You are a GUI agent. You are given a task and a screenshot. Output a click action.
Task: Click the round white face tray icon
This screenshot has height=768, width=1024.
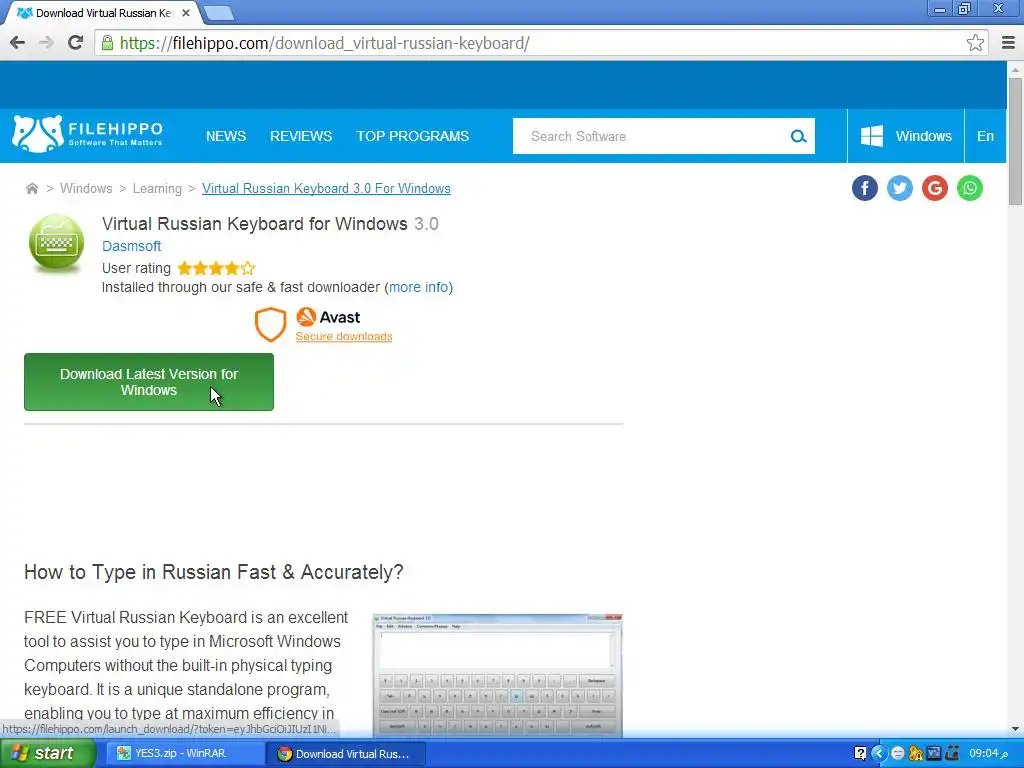(x=898, y=754)
